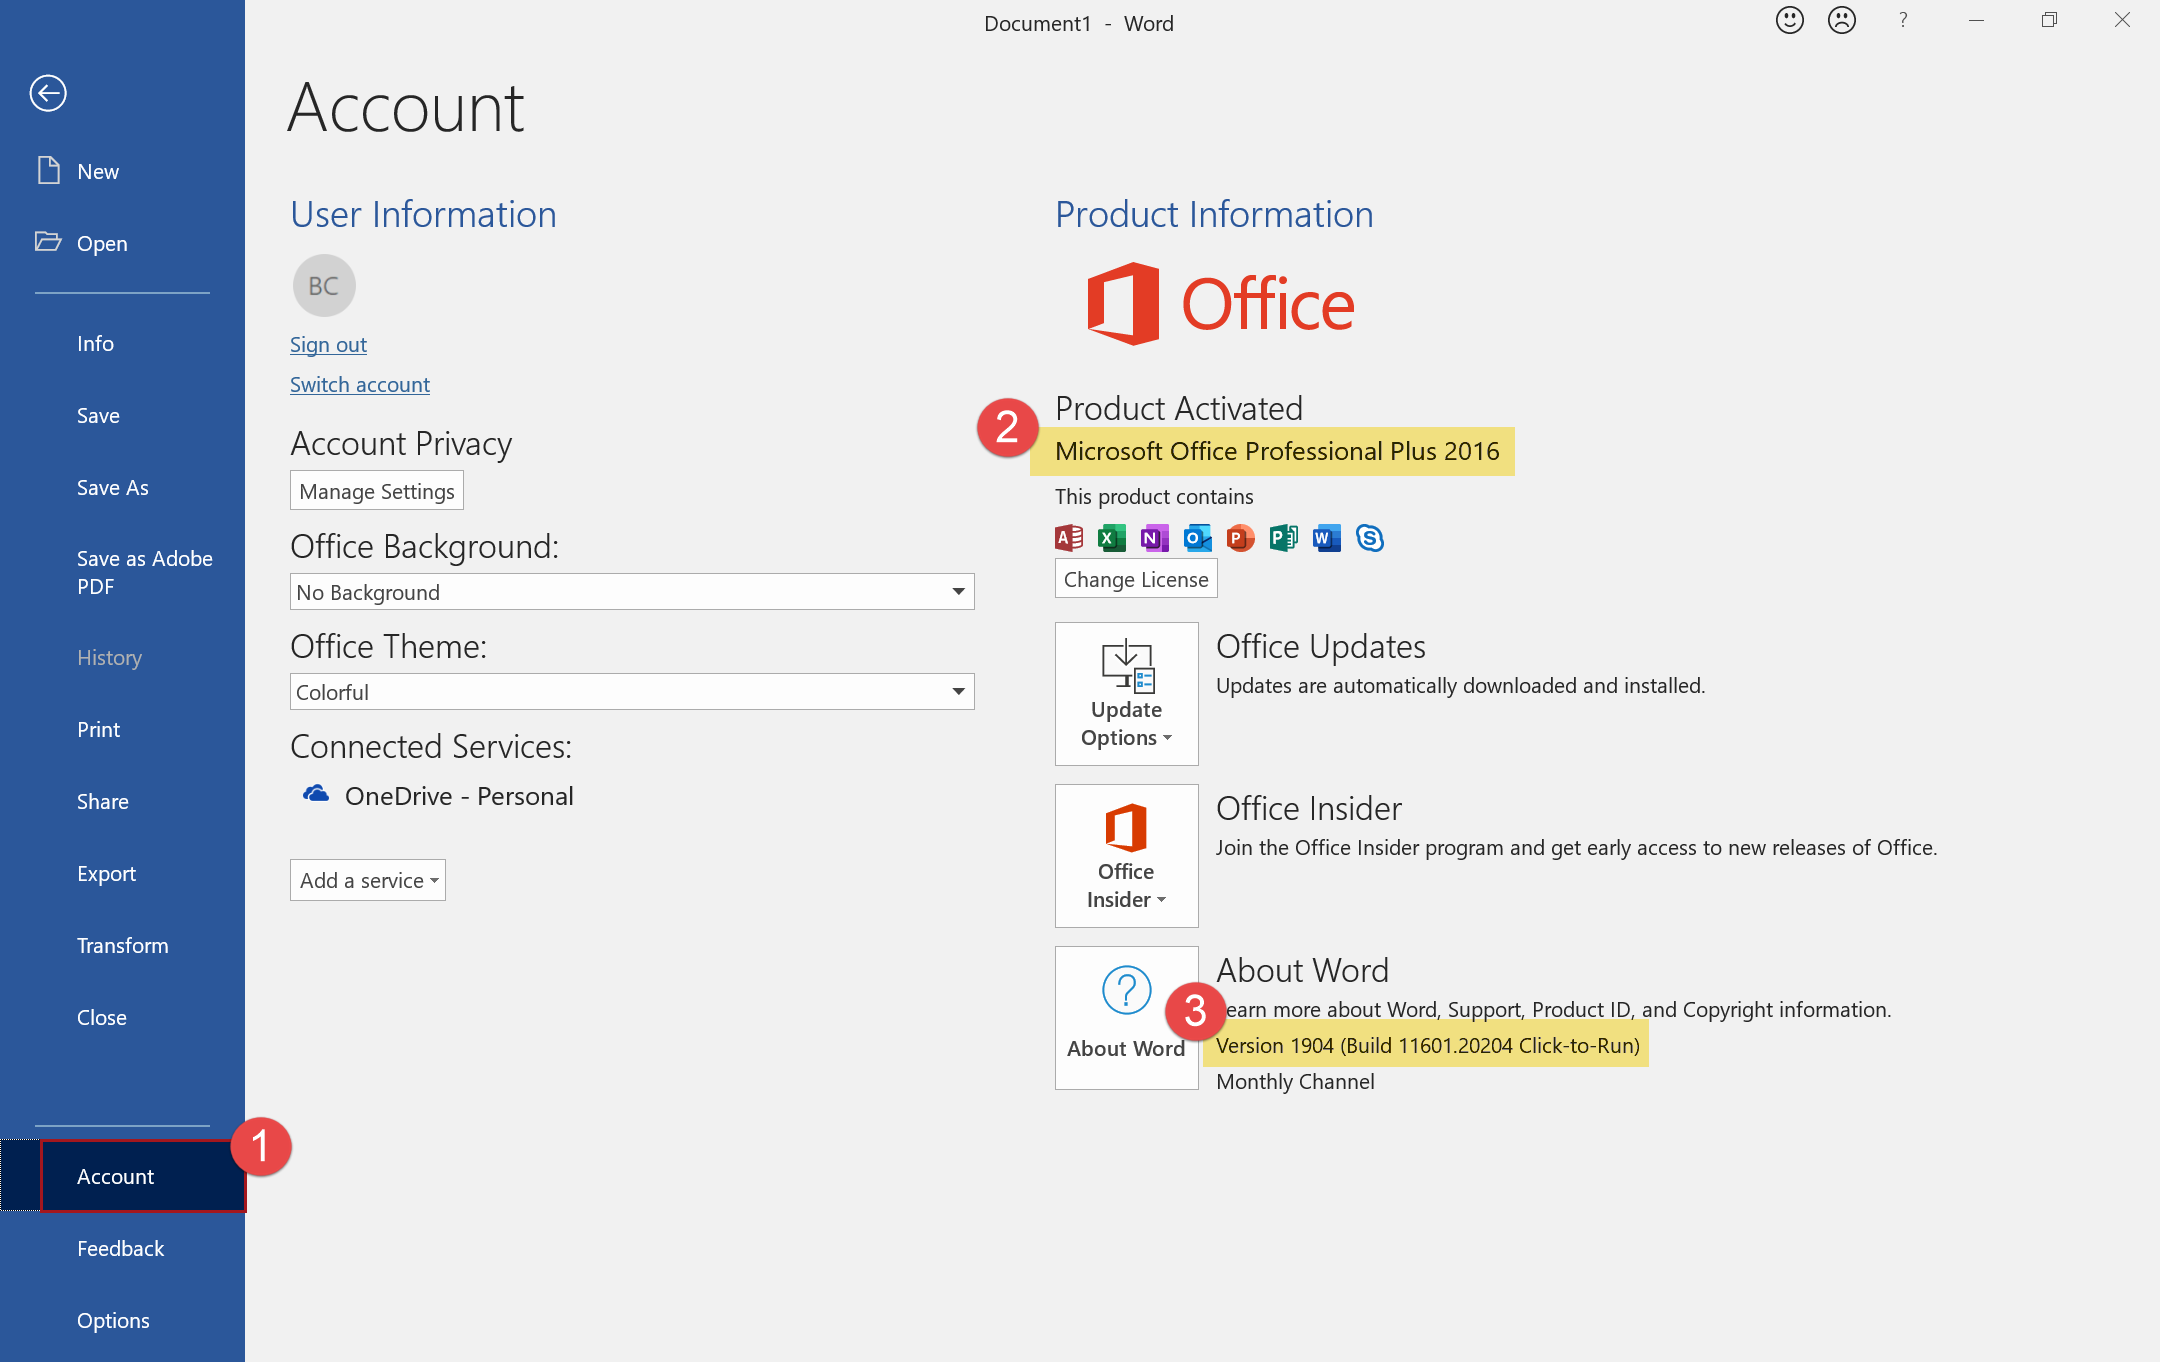Click the back arrow icon
The width and height of the screenshot is (2160, 1362).
(48, 93)
